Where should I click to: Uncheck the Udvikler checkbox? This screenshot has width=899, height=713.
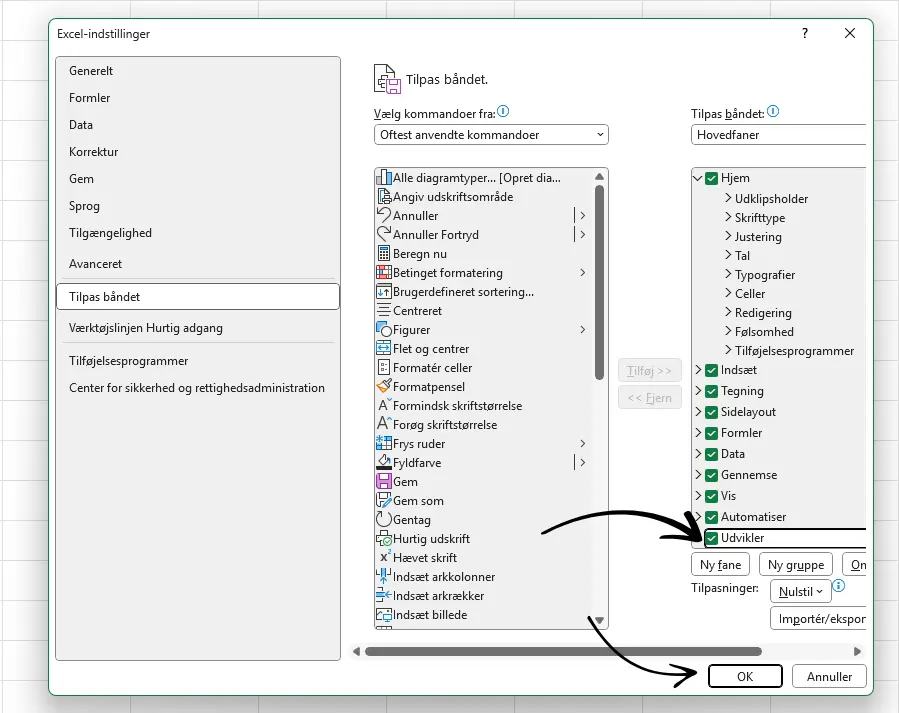click(712, 538)
